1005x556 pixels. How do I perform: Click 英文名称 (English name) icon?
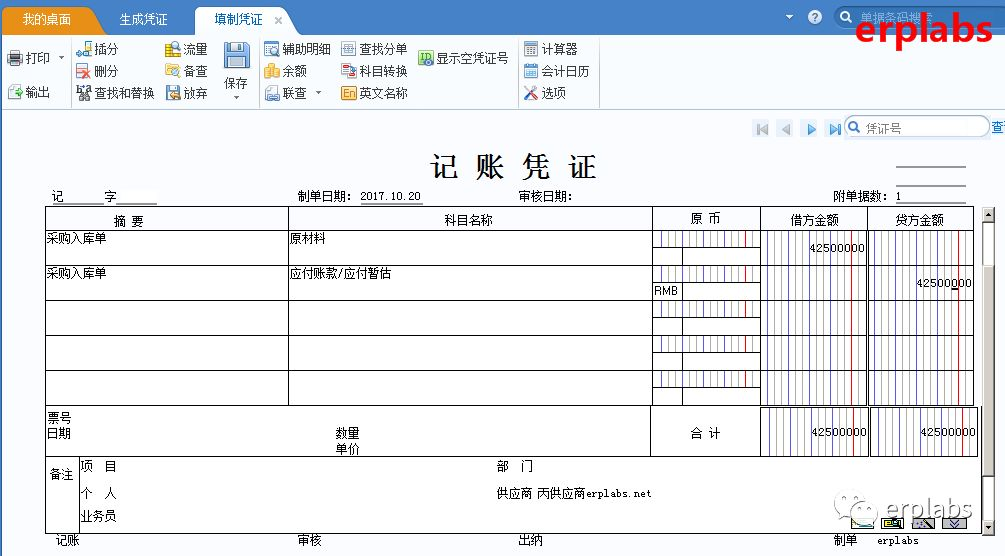pyautogui.click(x=348, y=93)
